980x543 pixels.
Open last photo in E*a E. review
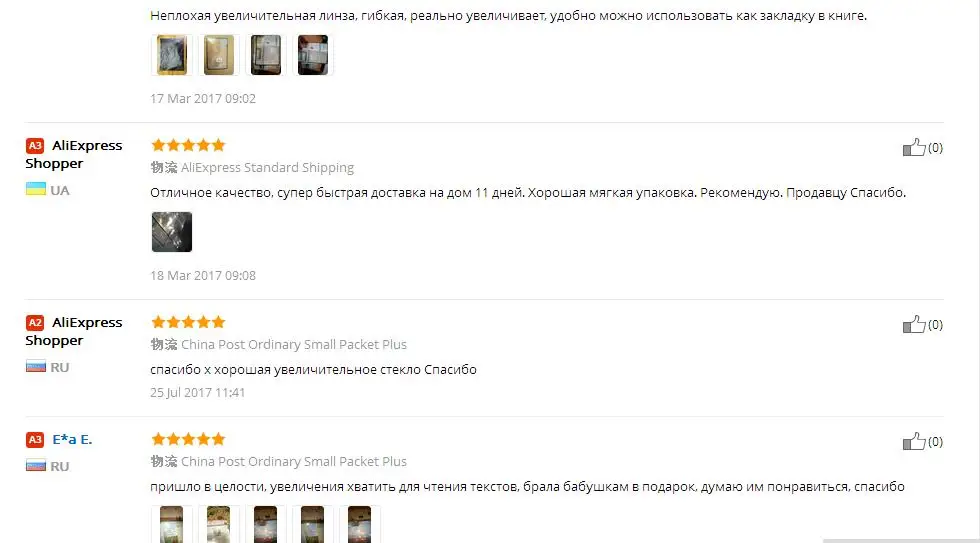coord(359,524)
